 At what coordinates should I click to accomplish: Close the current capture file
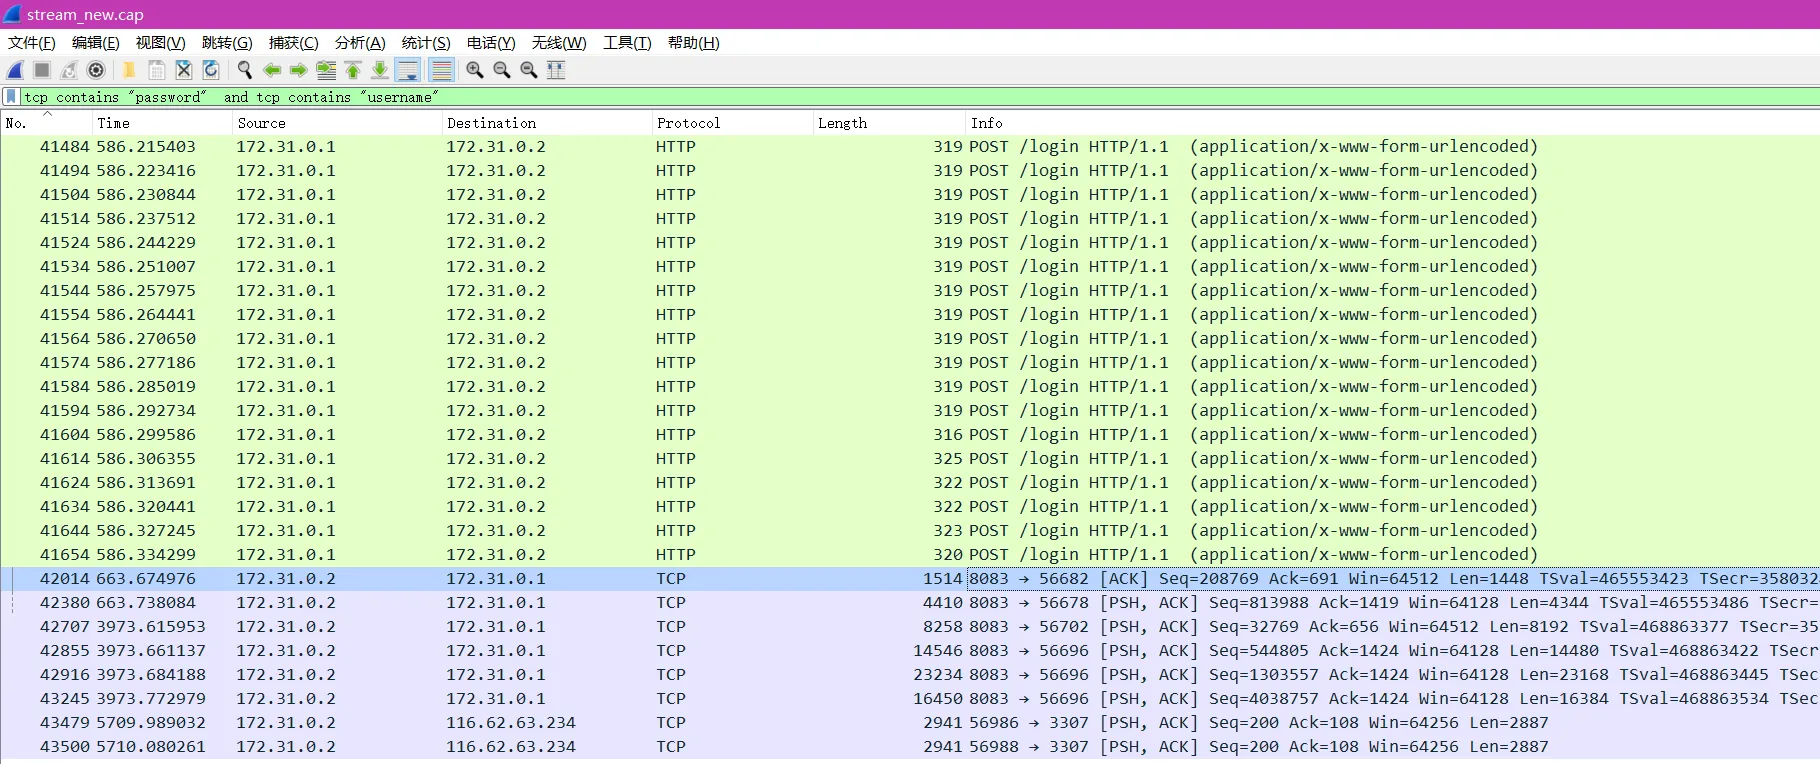click(184, 70)
